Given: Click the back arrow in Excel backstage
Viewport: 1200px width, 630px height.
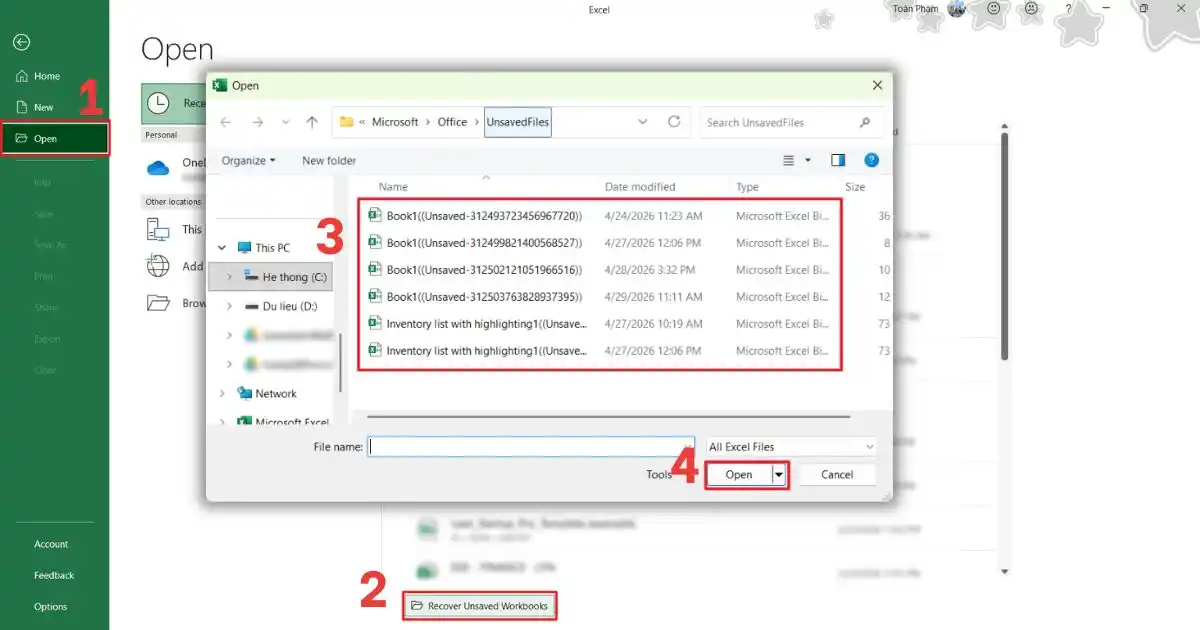Looking at the screenshot, I should pos(21,42).
